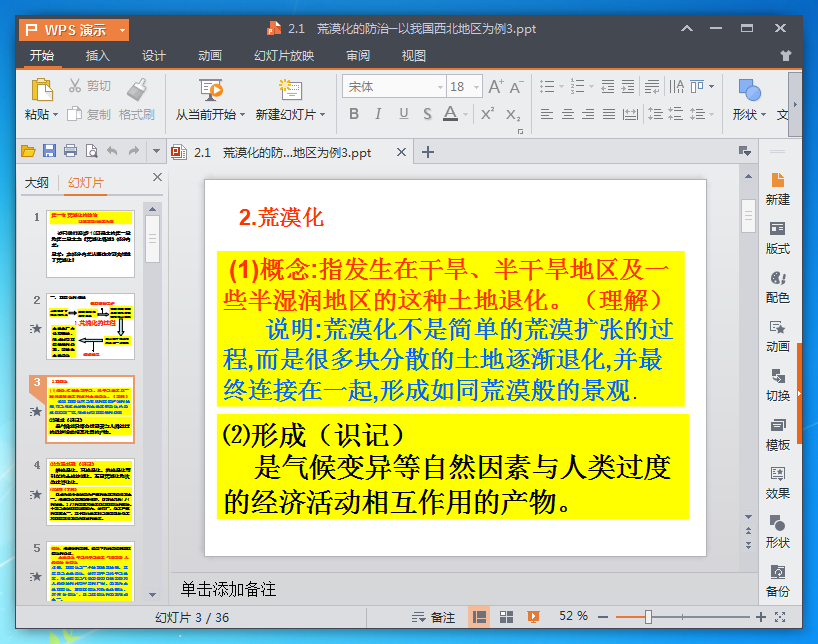Switch to slide sorter view
The height and width of the screenshot is (644, 818).
[x=506, y=617]
